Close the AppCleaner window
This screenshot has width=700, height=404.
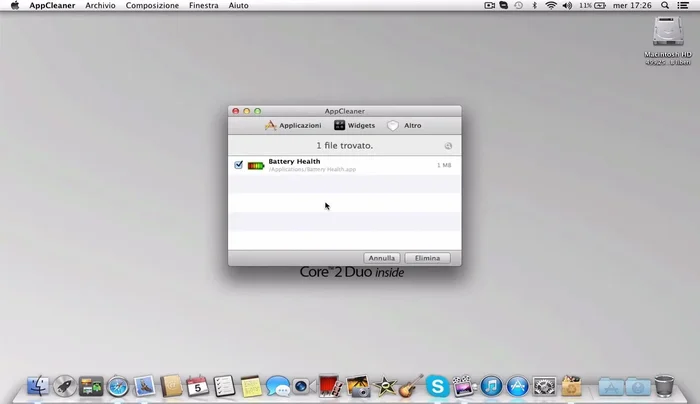[x=236, y=111]
